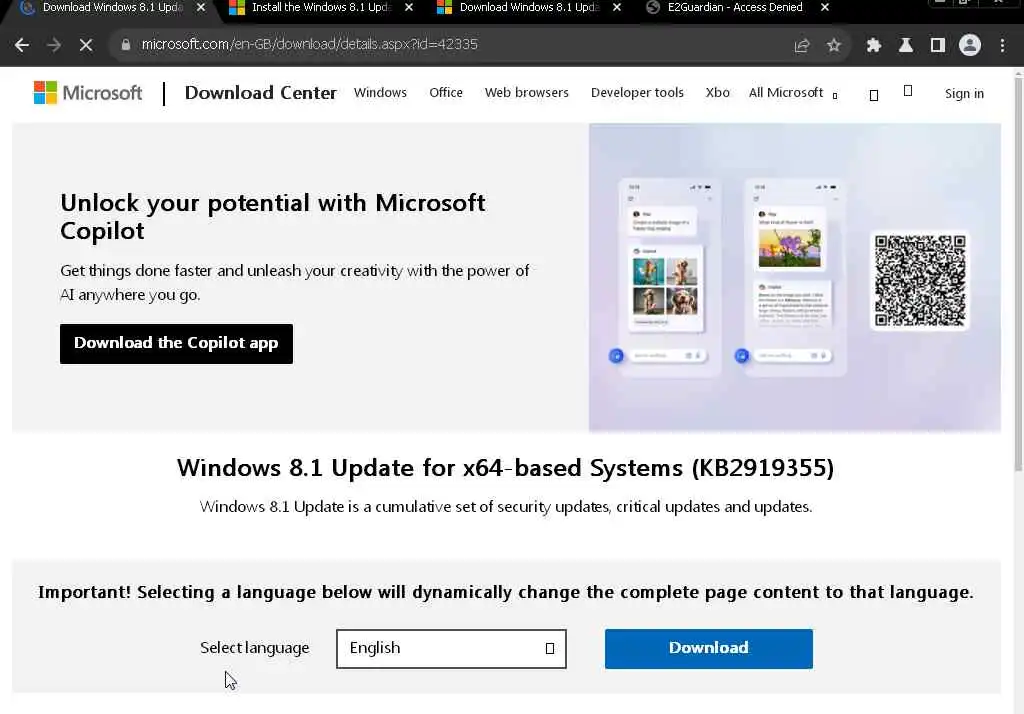Switch to Install the Windows 8.1 Update tab
The width and height of the screenshot is (1024, 714).
320,7
